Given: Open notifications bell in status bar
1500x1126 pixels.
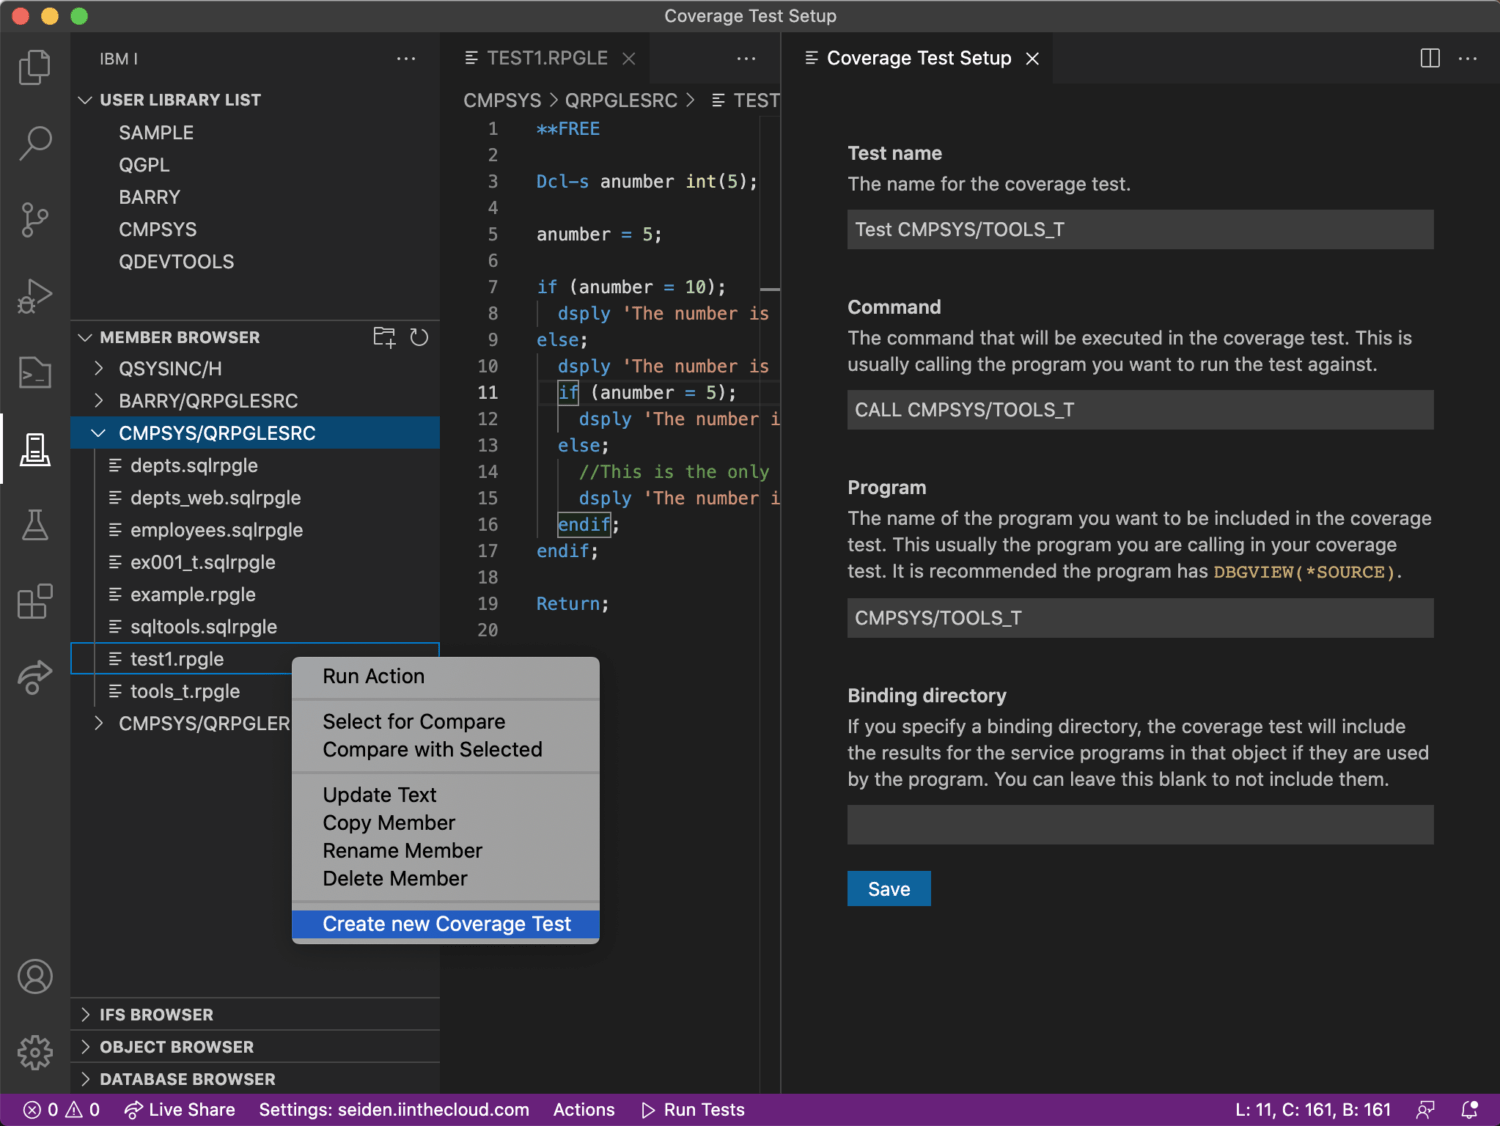Looking at the screenshot, I should tap(1469, 1109).
